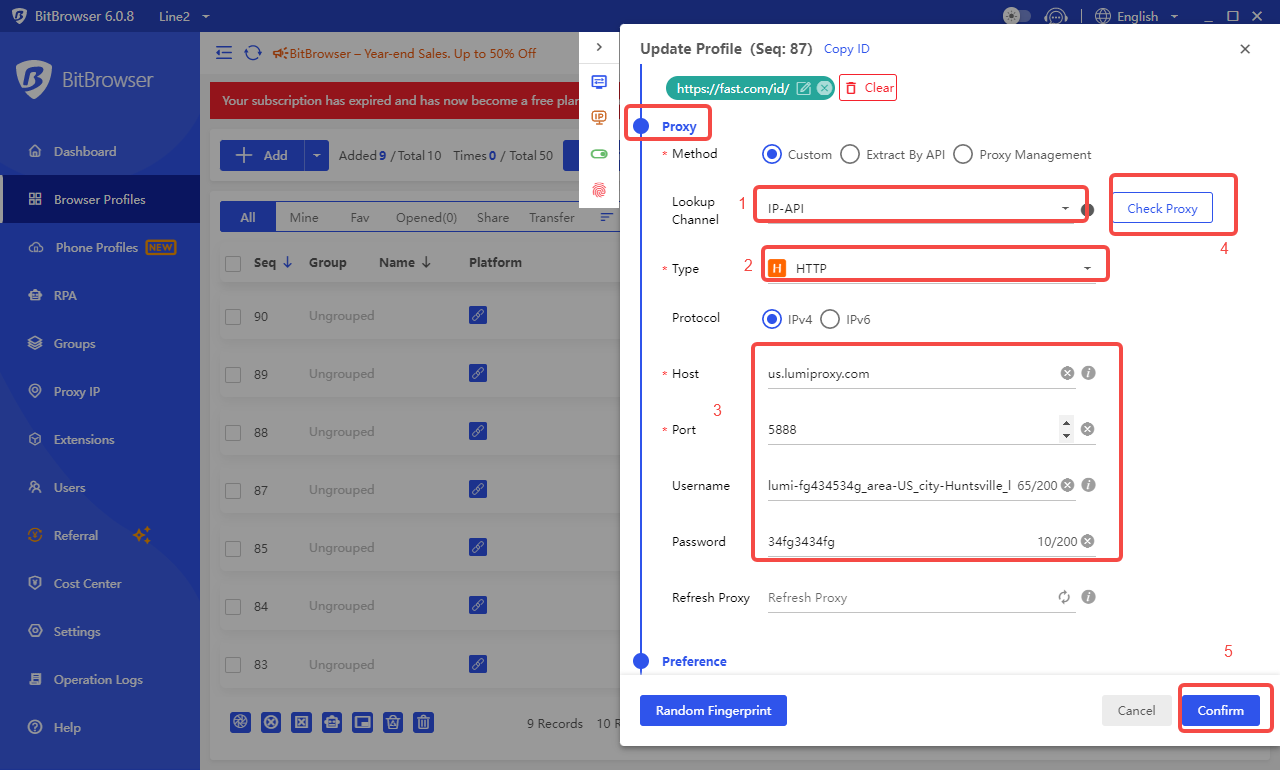This screenshot has height=770, width=1280.
Task: Click the circled X icon in bottom toolbar
Action: 270,722
